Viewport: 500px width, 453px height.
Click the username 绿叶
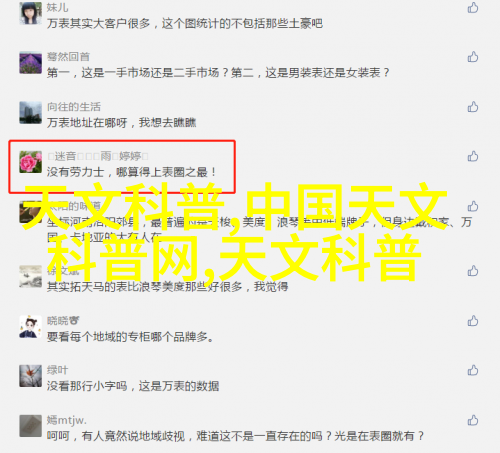click(x=57, y=370)
